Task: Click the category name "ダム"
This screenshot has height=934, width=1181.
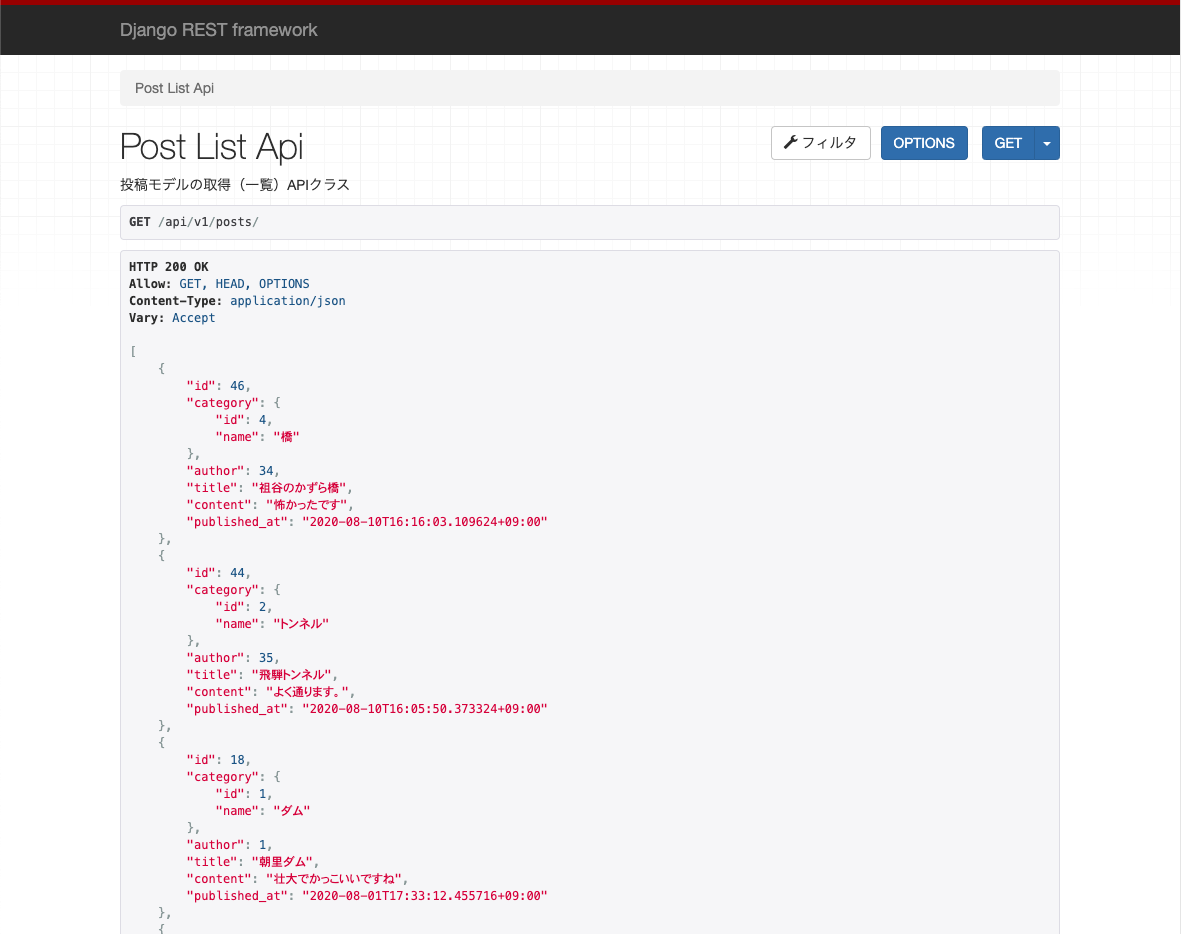Action: 291,810
